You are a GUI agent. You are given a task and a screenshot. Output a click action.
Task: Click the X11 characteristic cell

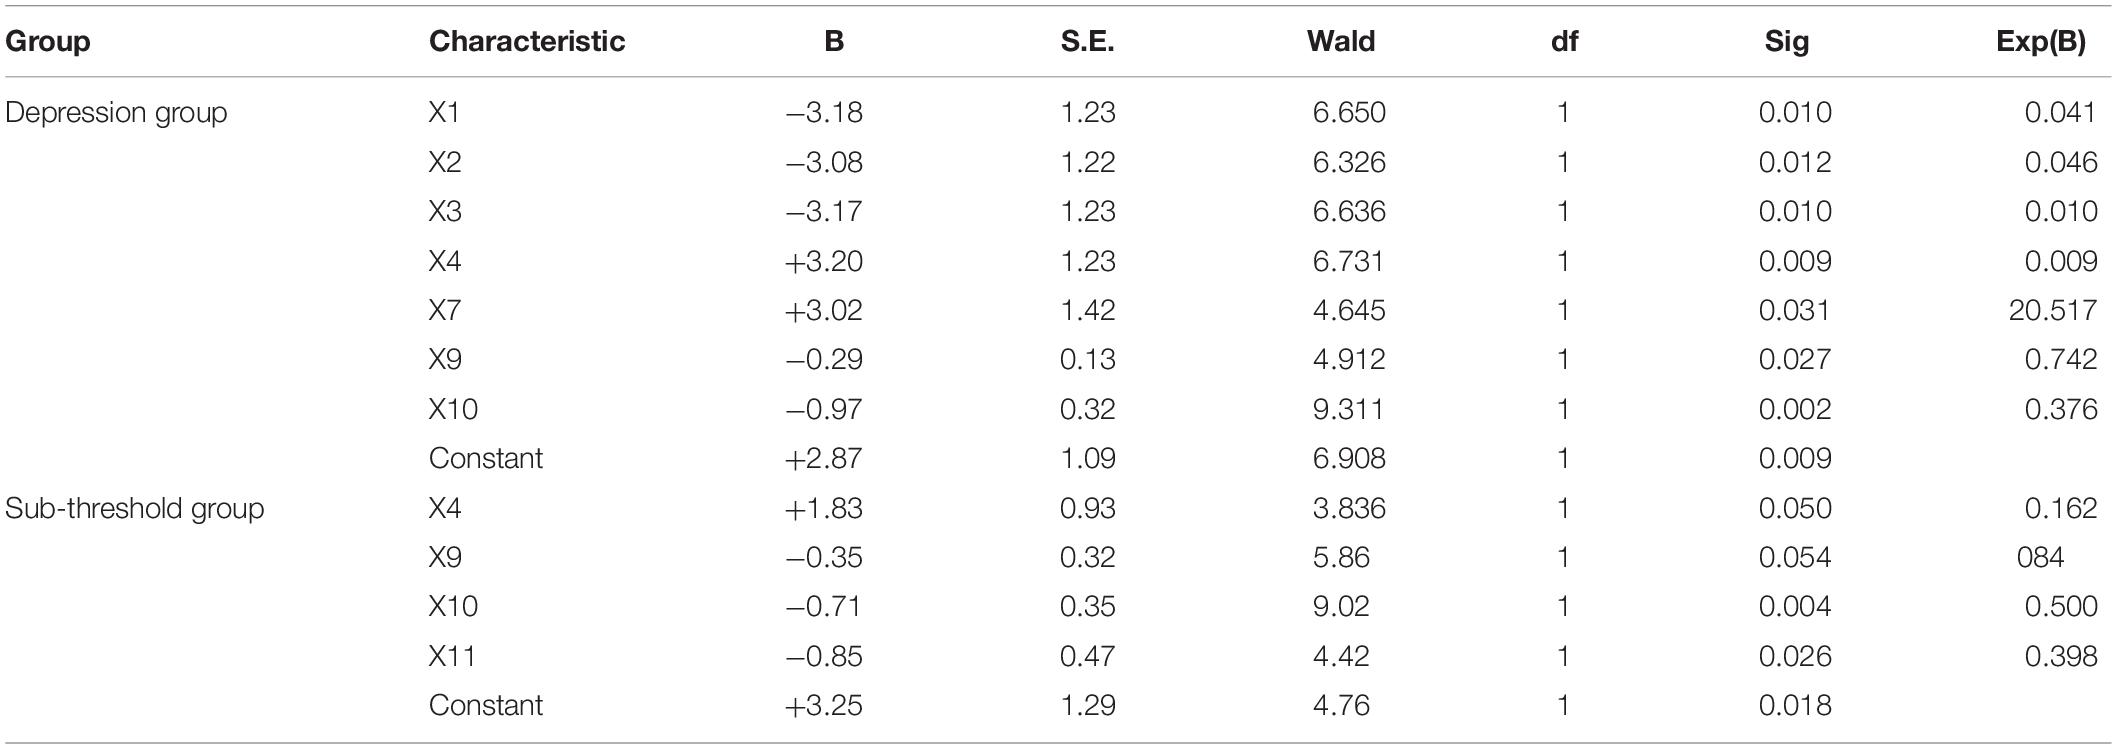(452, 656)
